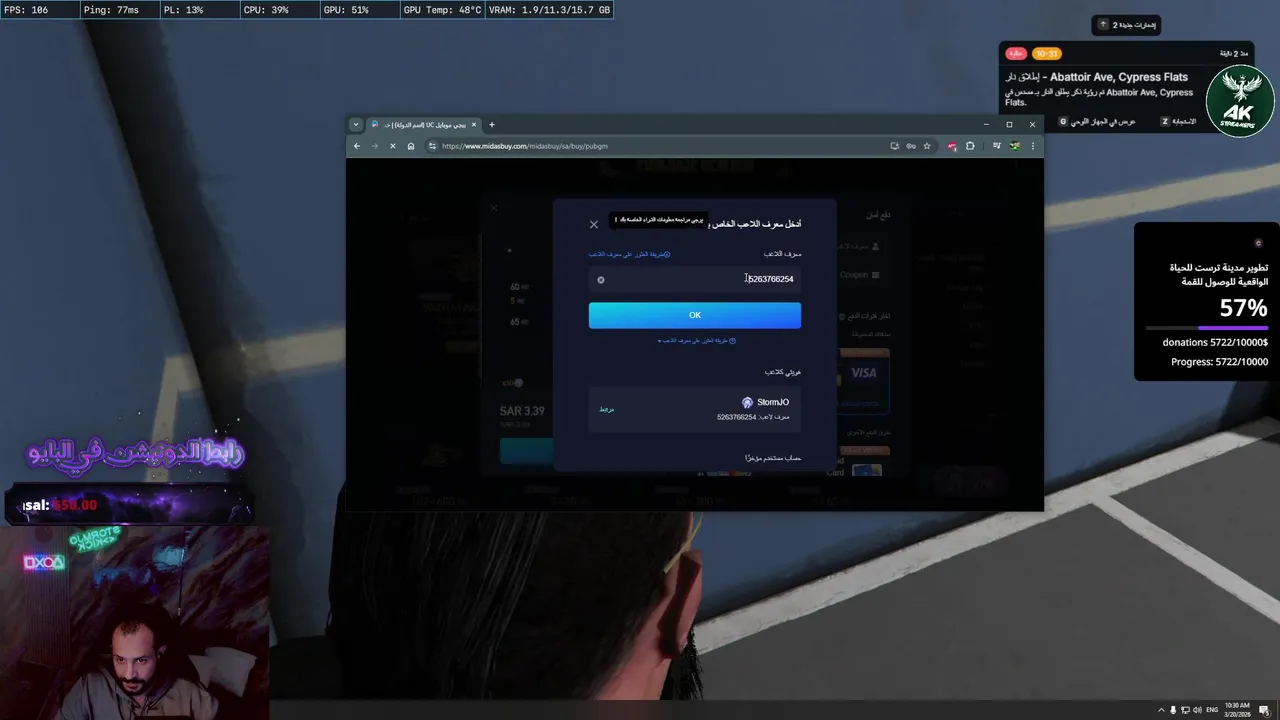Viewport: 1280px width, 720px height.
Task: Click the install app icon in address bar
Action: coord(895,146)
